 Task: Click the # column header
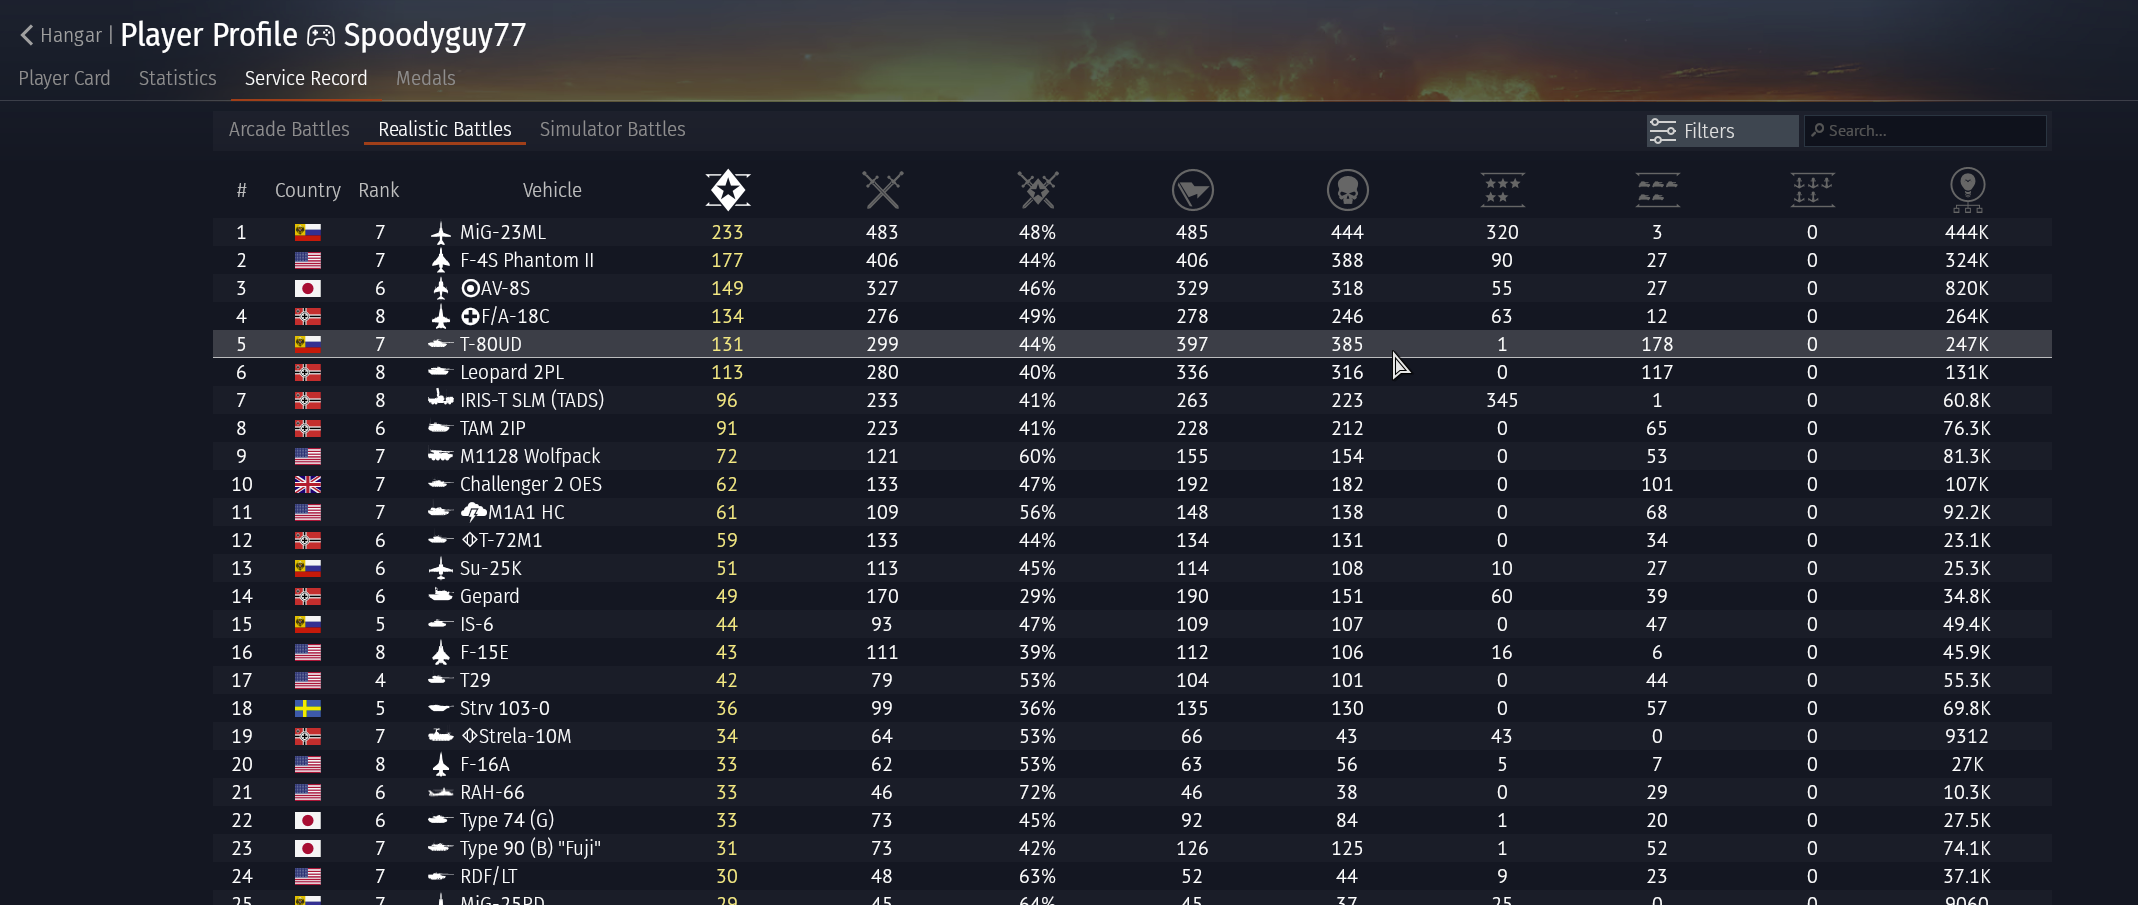point(241,190)
